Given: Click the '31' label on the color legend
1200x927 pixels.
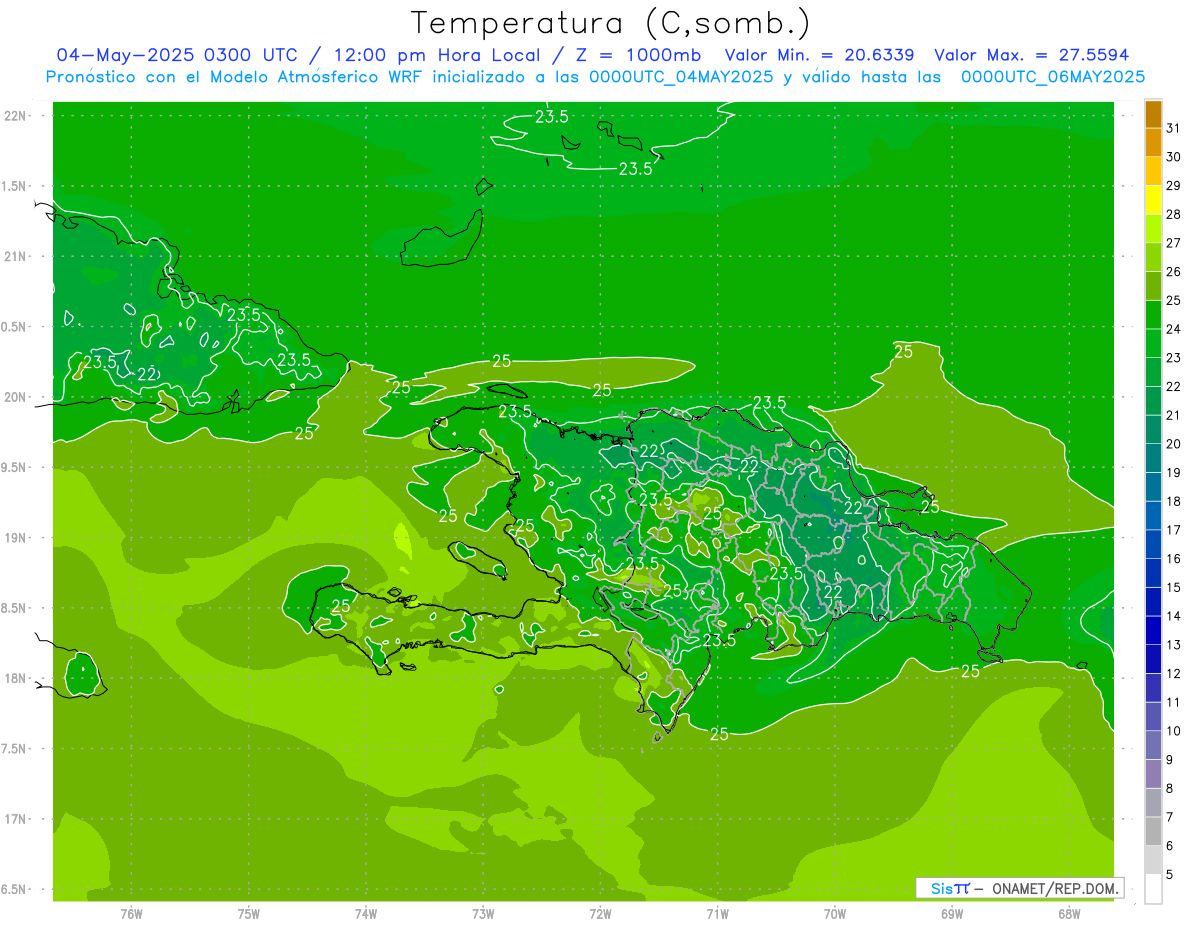Looking at the screenshot, I should click(1173, 128).
